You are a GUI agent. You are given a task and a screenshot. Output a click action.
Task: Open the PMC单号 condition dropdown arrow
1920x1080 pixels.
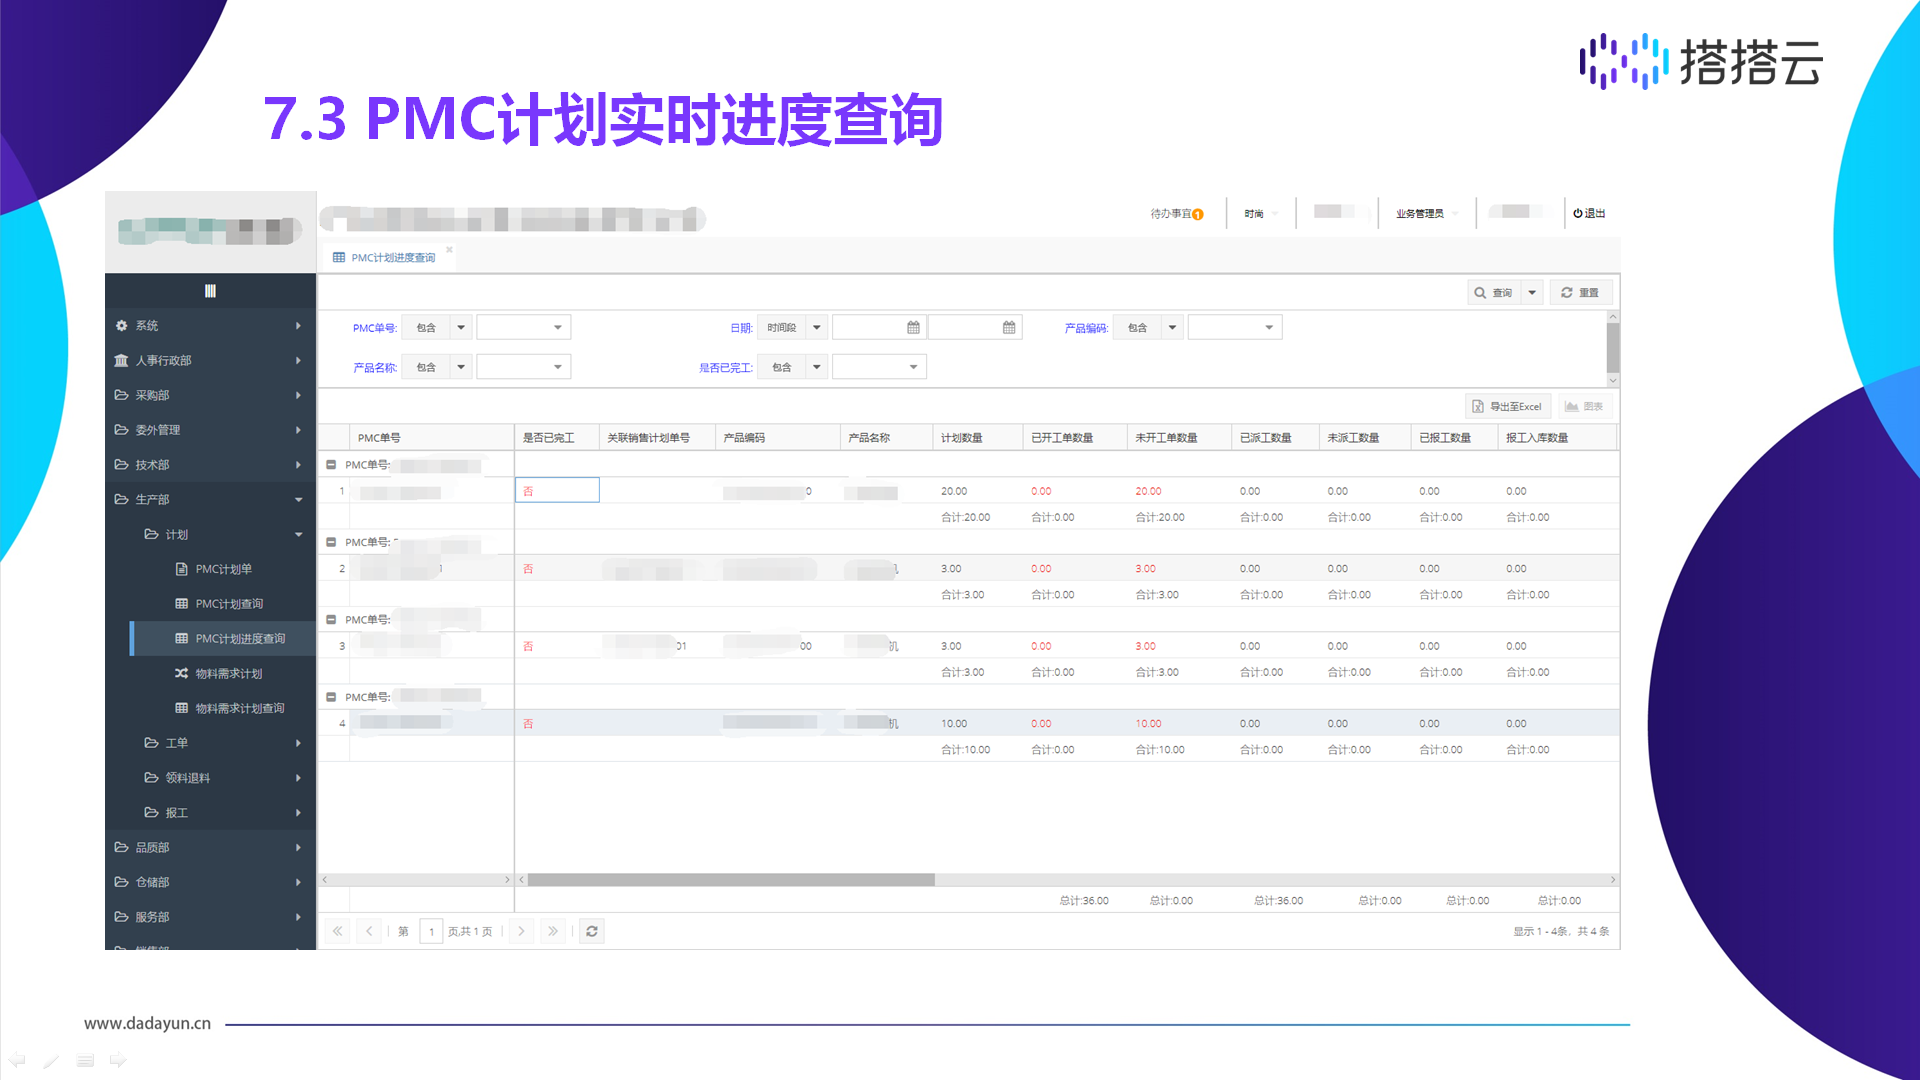click(461, 328)
